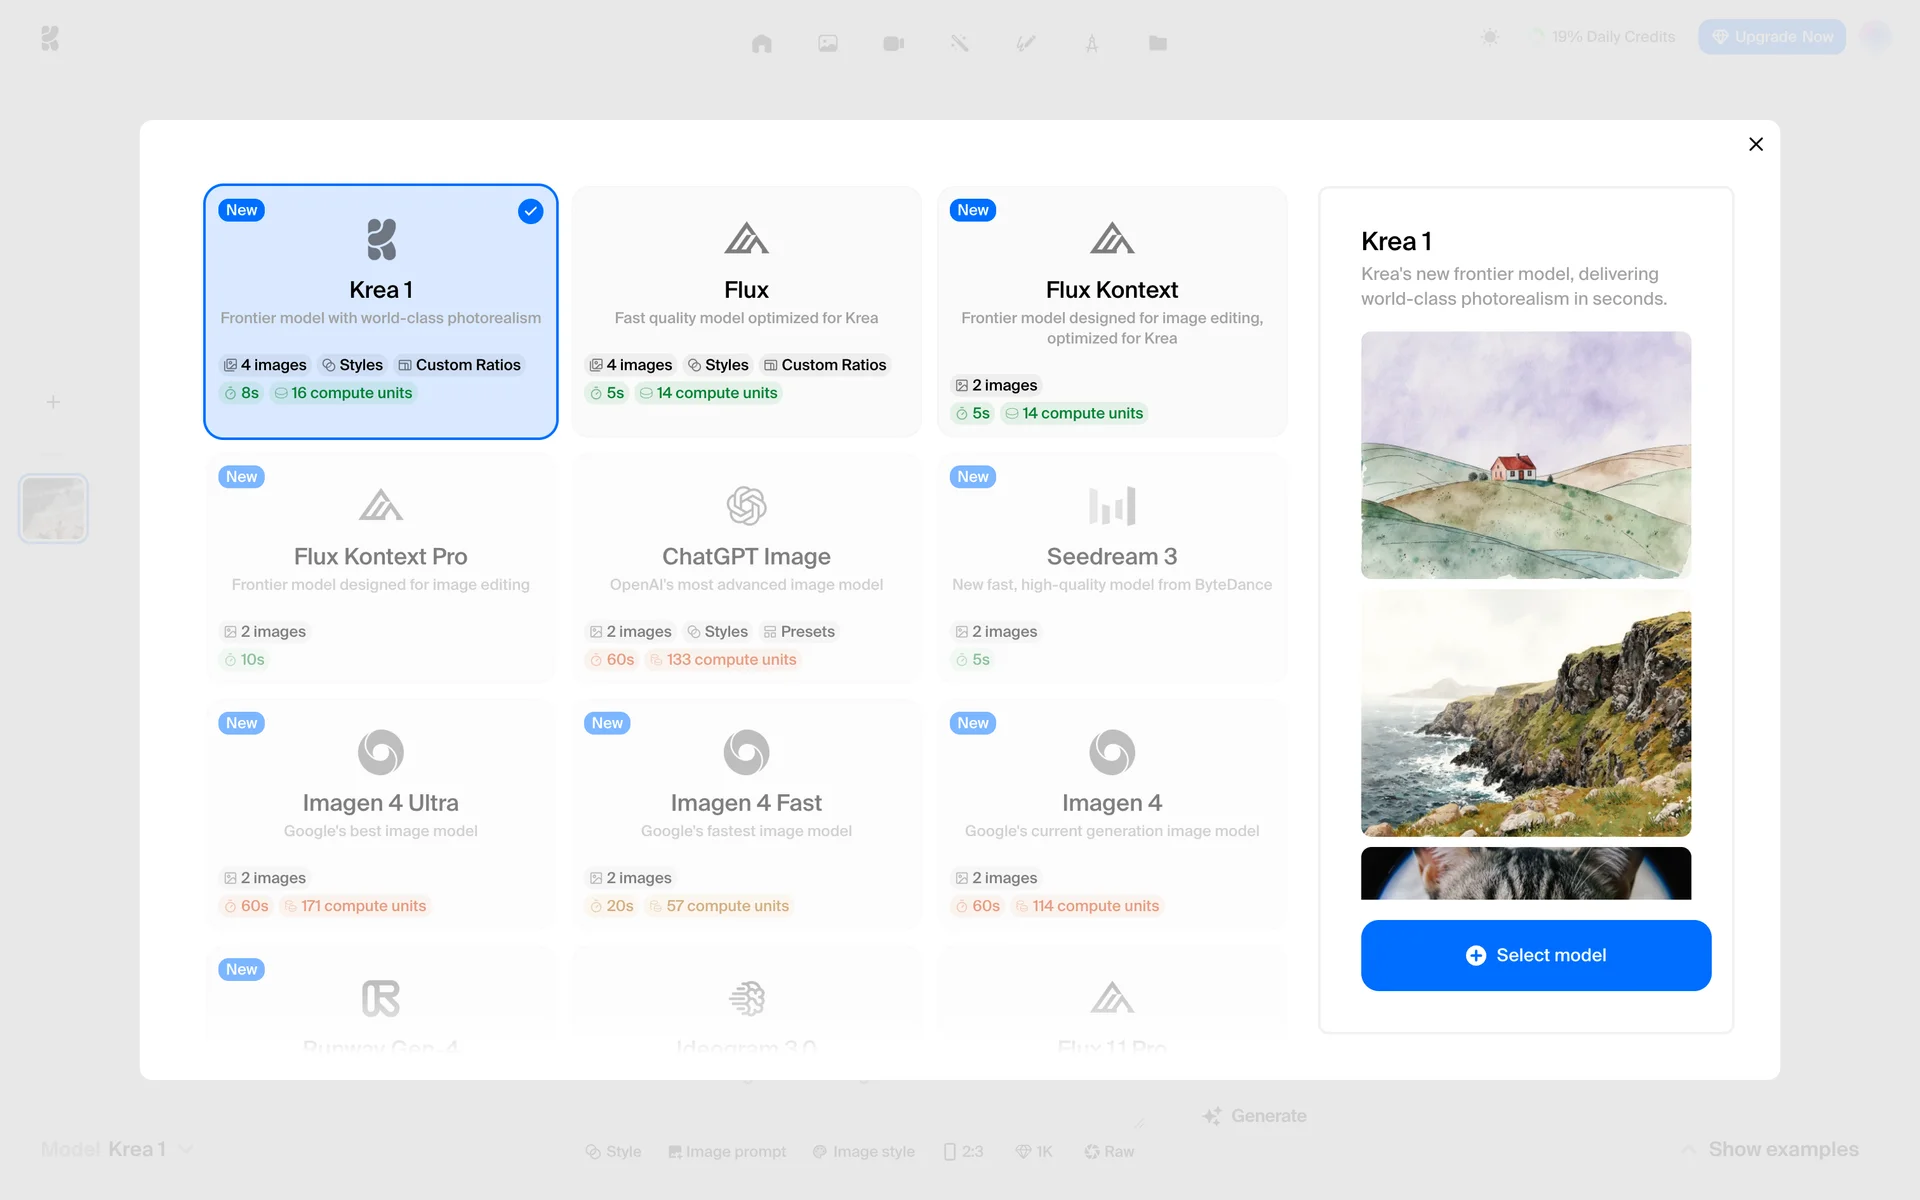Close the model picker dialog
Image resolution: width=1920 pixels, height=1200 pixels.
[x=1755, y=144]
